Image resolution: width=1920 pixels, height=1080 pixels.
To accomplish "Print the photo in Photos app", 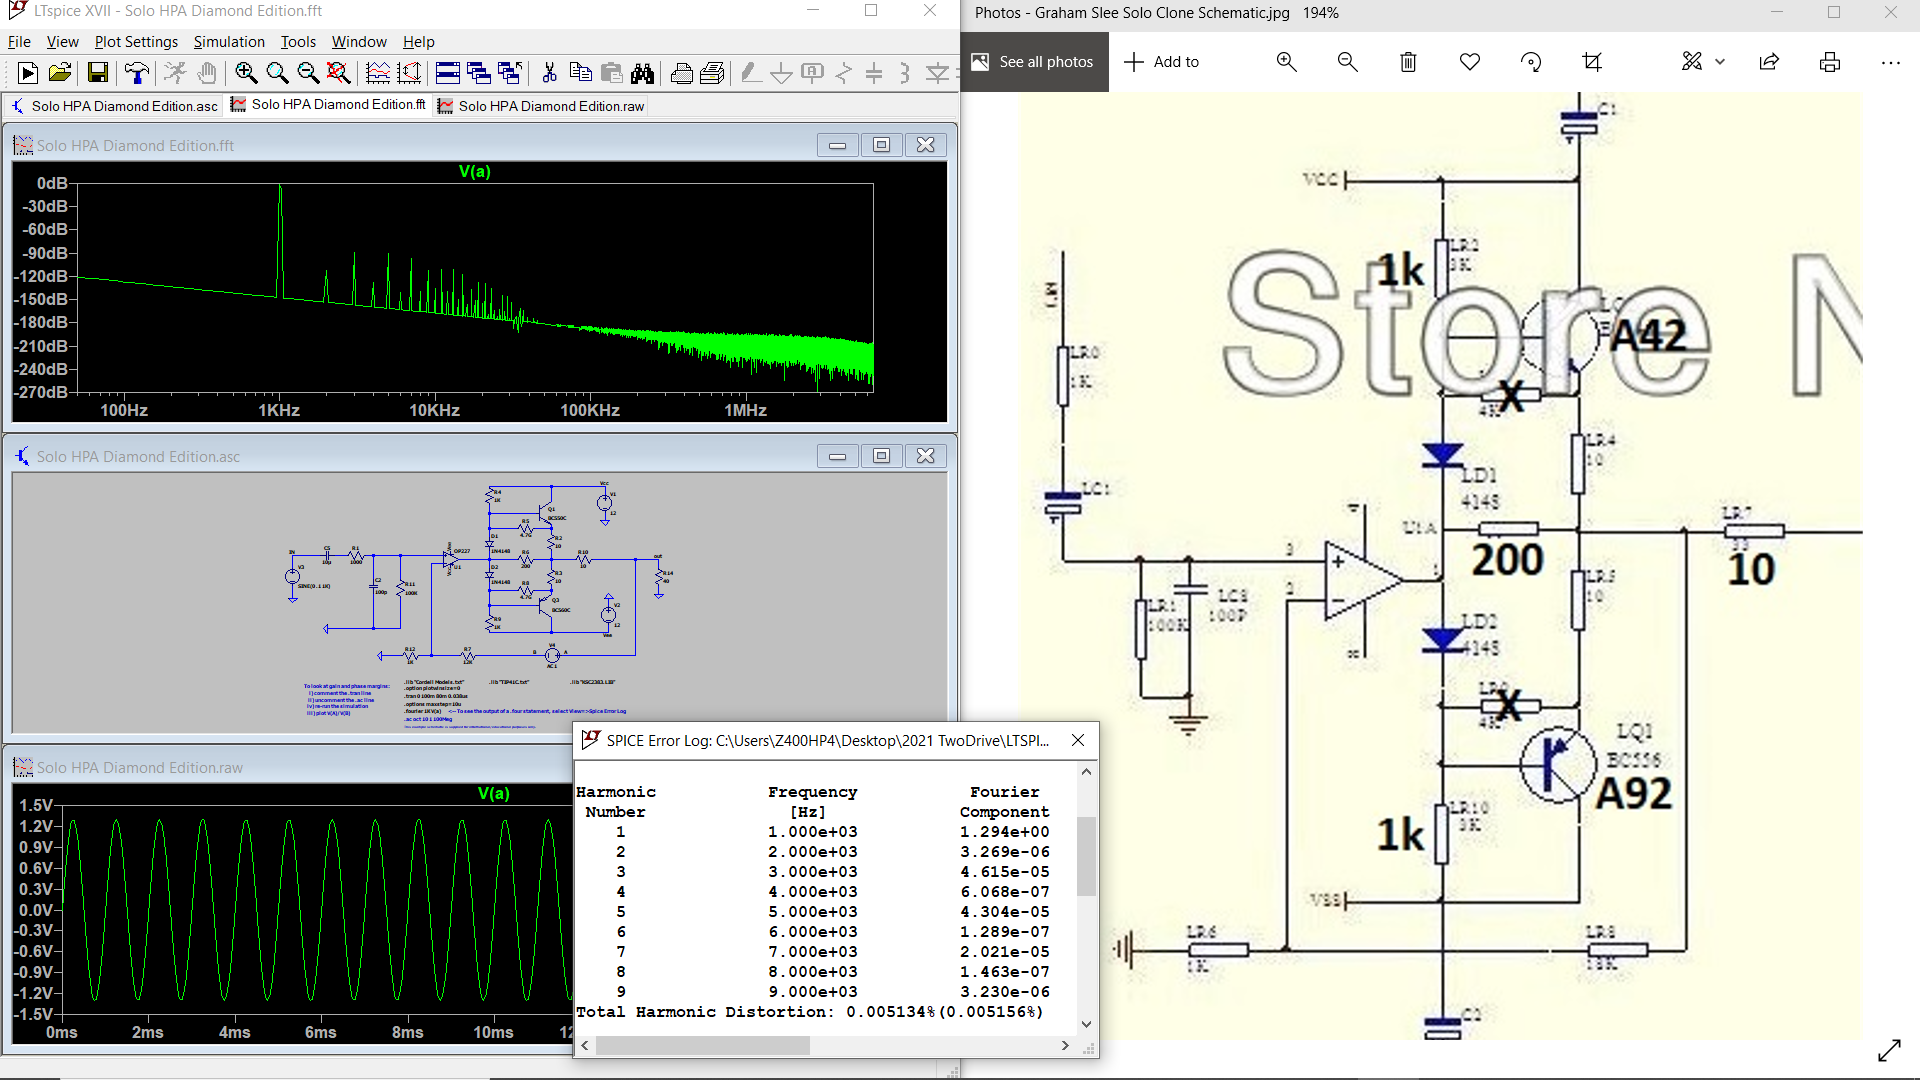I will (x=1830, y=62).
